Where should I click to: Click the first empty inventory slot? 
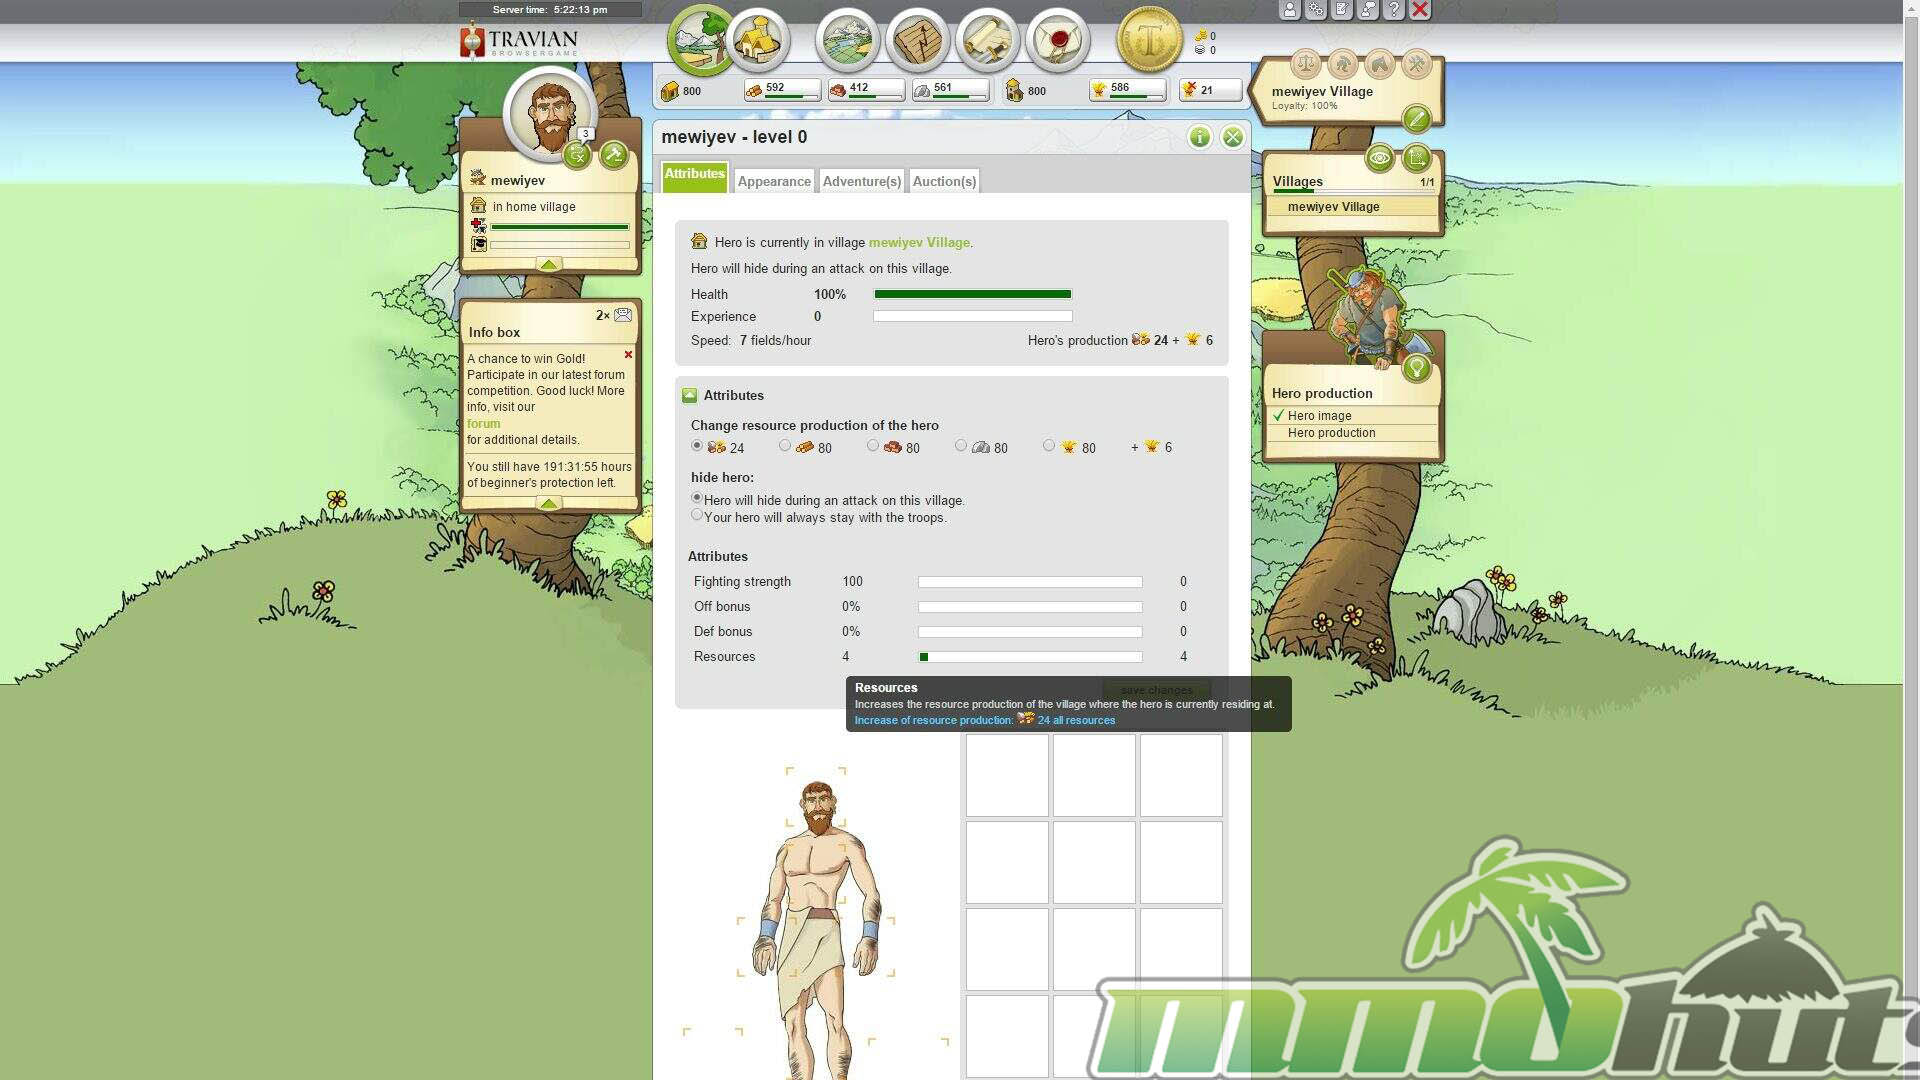(1007, 775)
